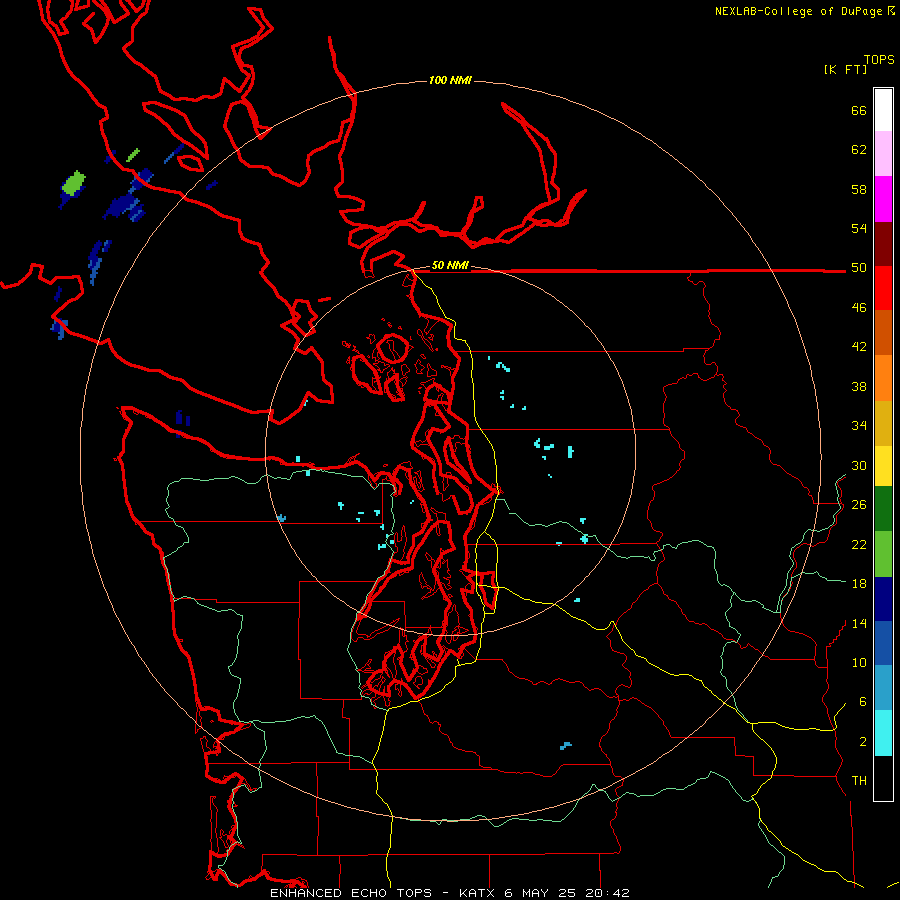Click the "62" legend value
The image size is (900, 900).
pos(859,150)
